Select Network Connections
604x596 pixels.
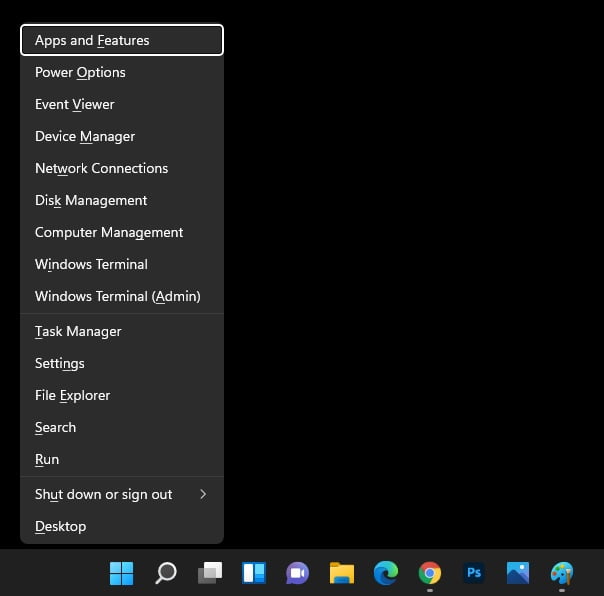coord(122,168)
